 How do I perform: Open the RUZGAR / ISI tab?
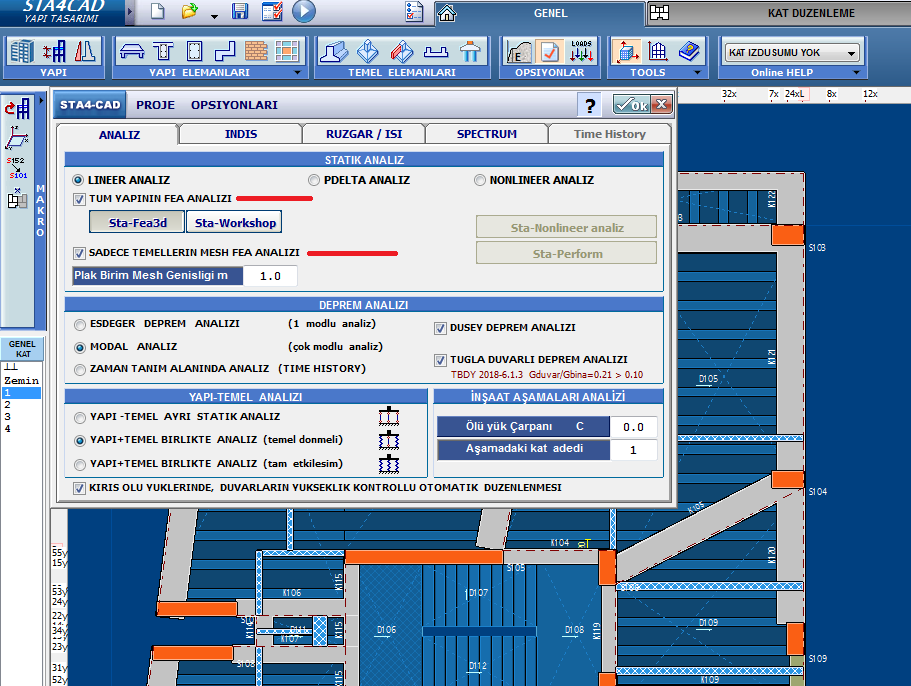363,134
